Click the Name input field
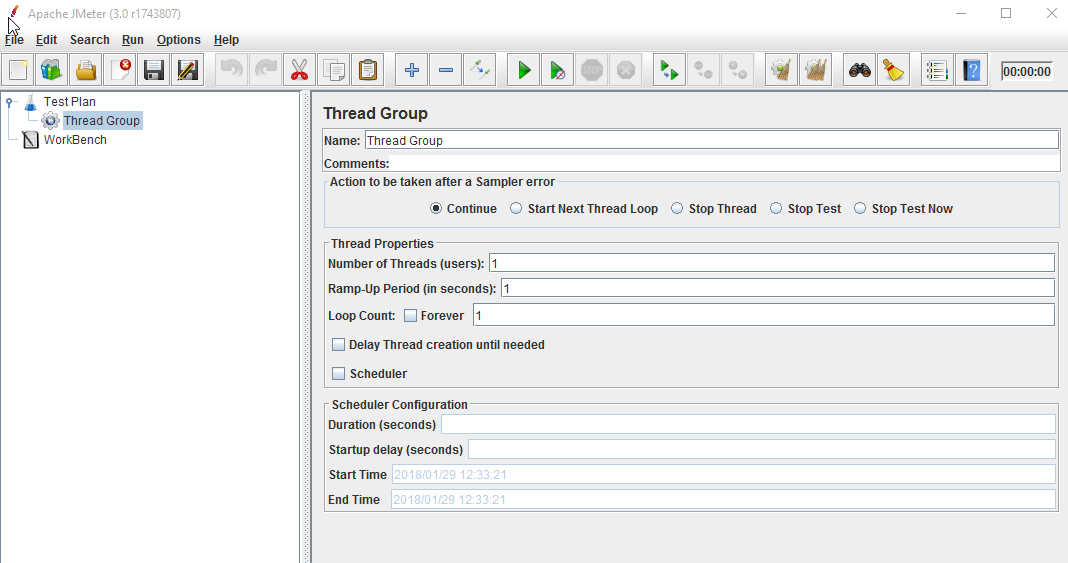 click(x=712, y=140)
